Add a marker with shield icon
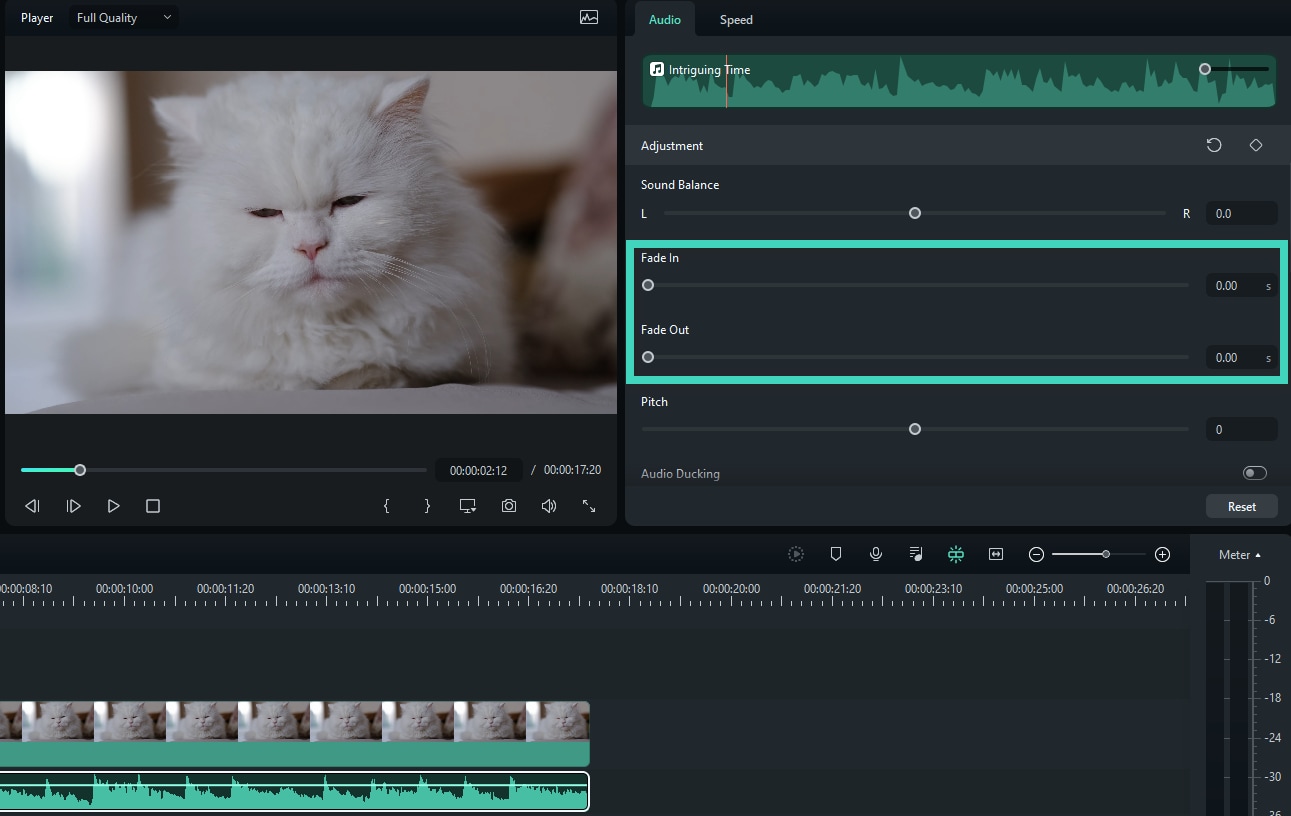 pyautogui.click(x=836, y=554)
